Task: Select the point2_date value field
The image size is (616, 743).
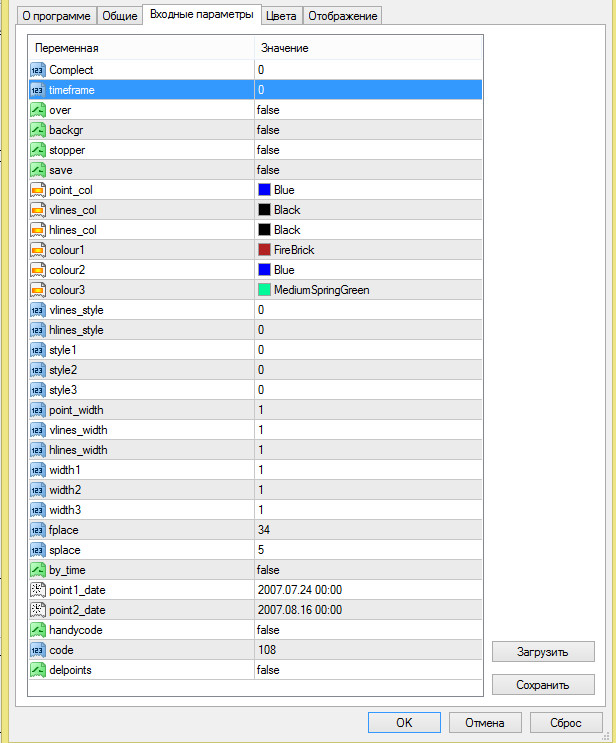Action: [368, 610]
